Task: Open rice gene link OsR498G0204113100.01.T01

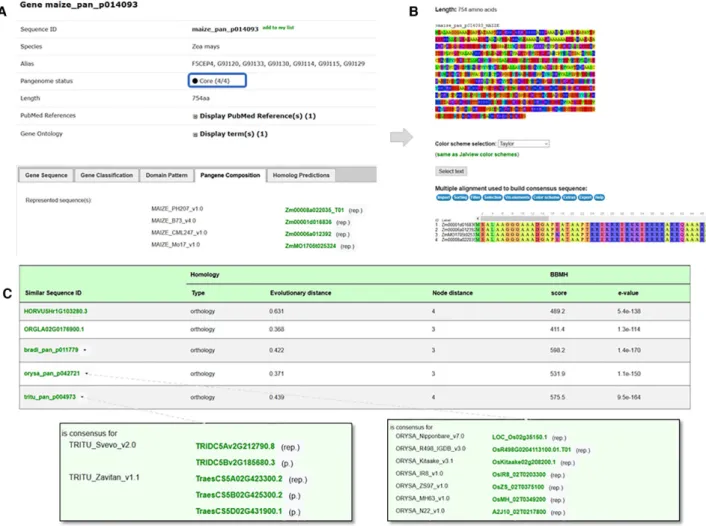Action: point(531,450)
